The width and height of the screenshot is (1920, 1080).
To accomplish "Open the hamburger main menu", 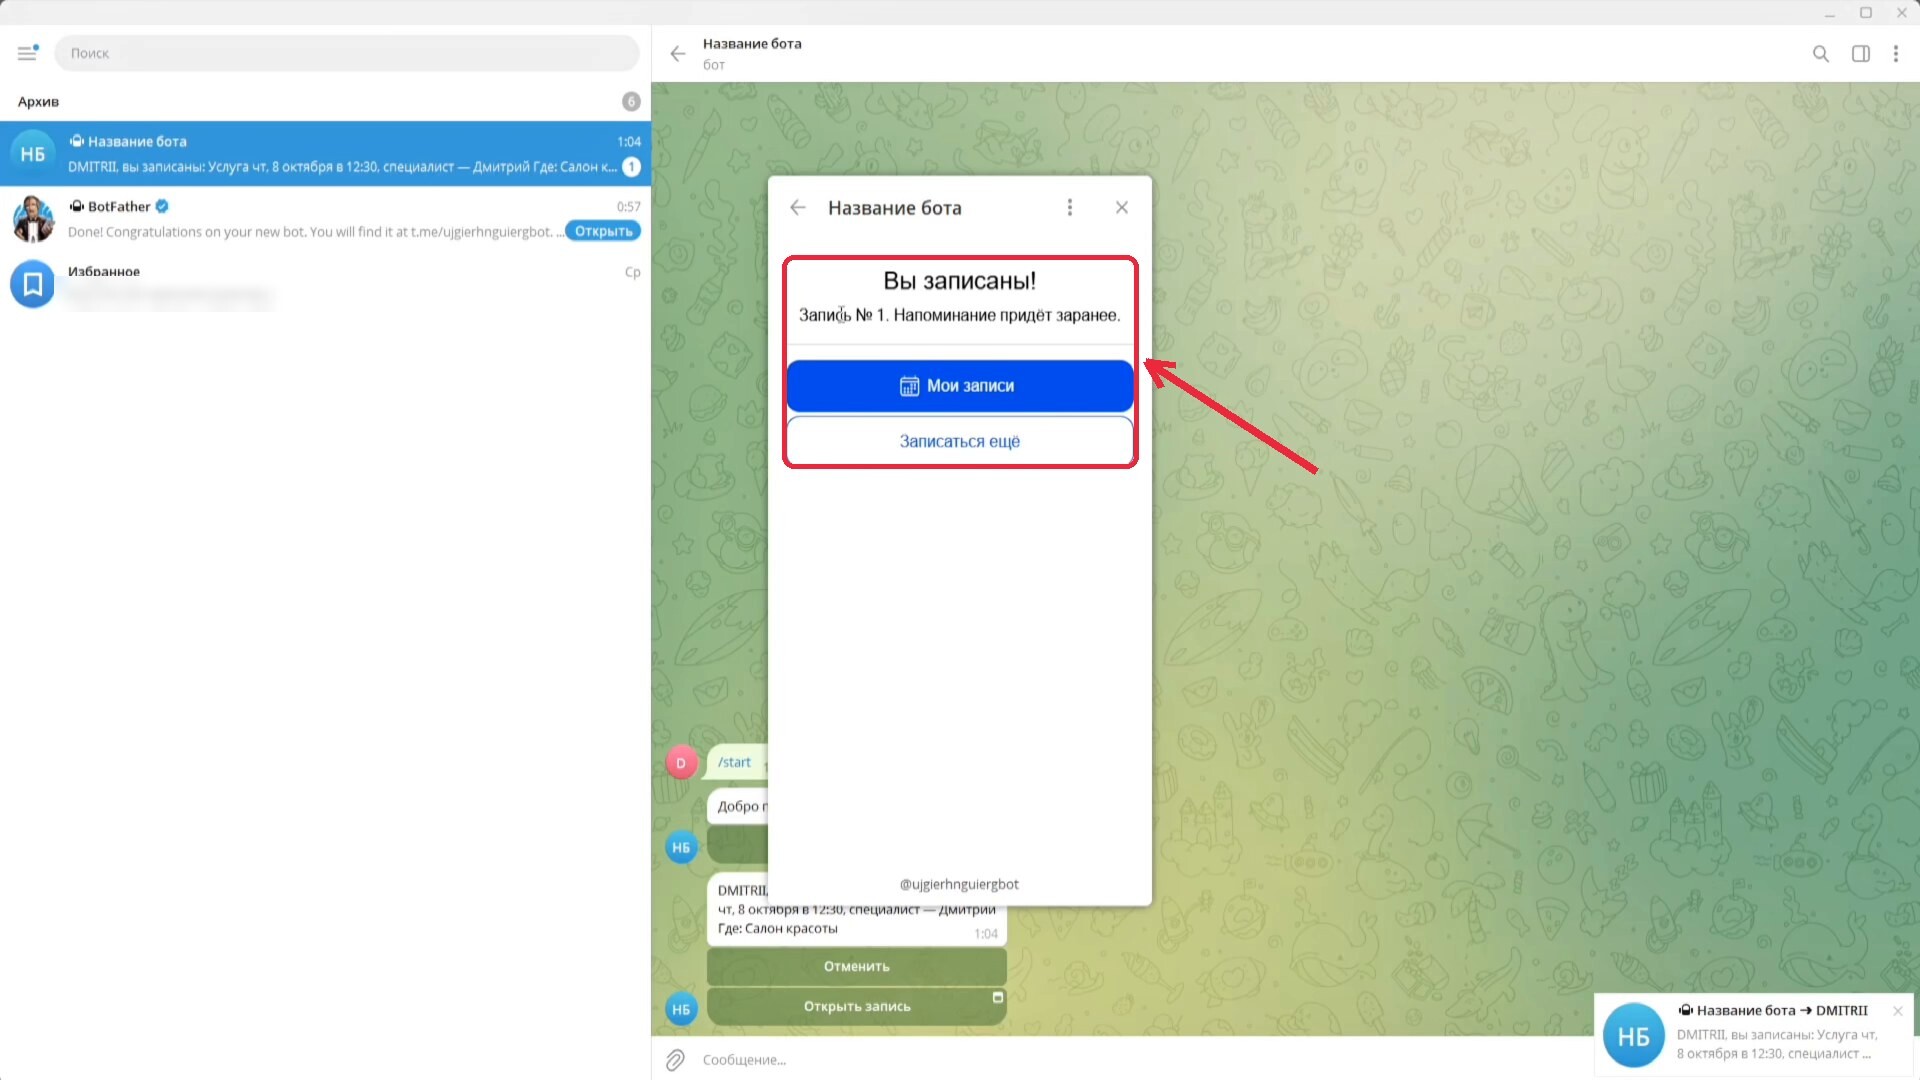I will pos(27,53).
